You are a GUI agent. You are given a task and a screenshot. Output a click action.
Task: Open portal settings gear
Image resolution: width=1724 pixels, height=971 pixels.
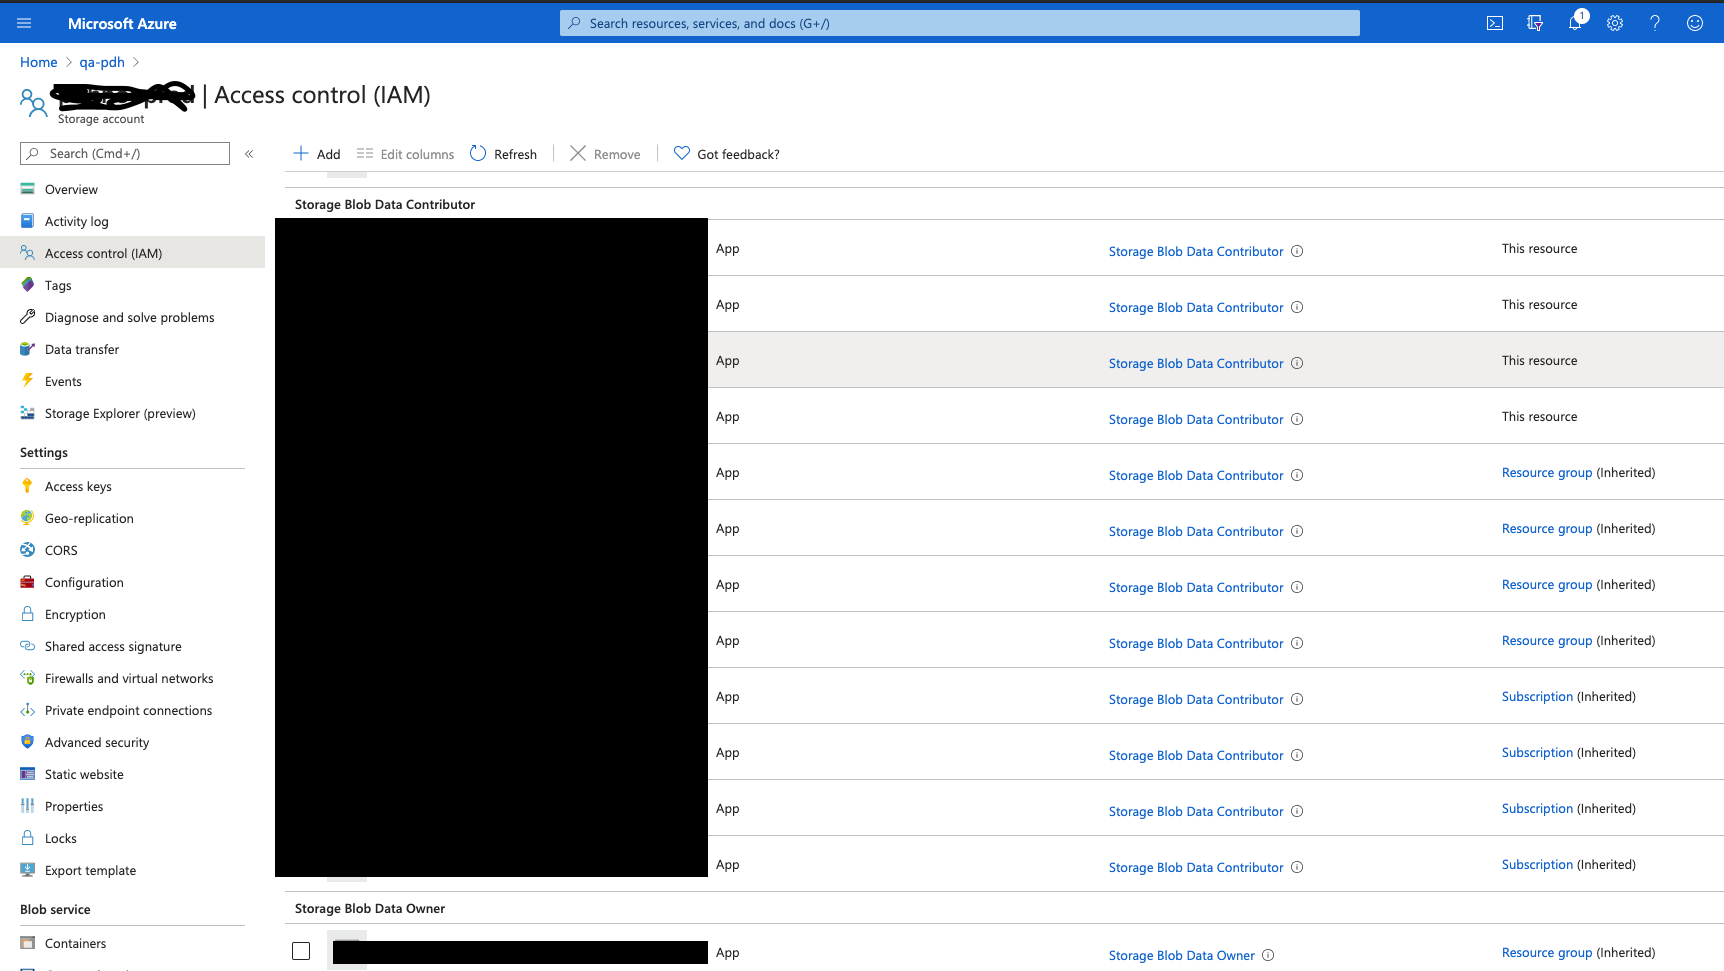click(1615, 23)
